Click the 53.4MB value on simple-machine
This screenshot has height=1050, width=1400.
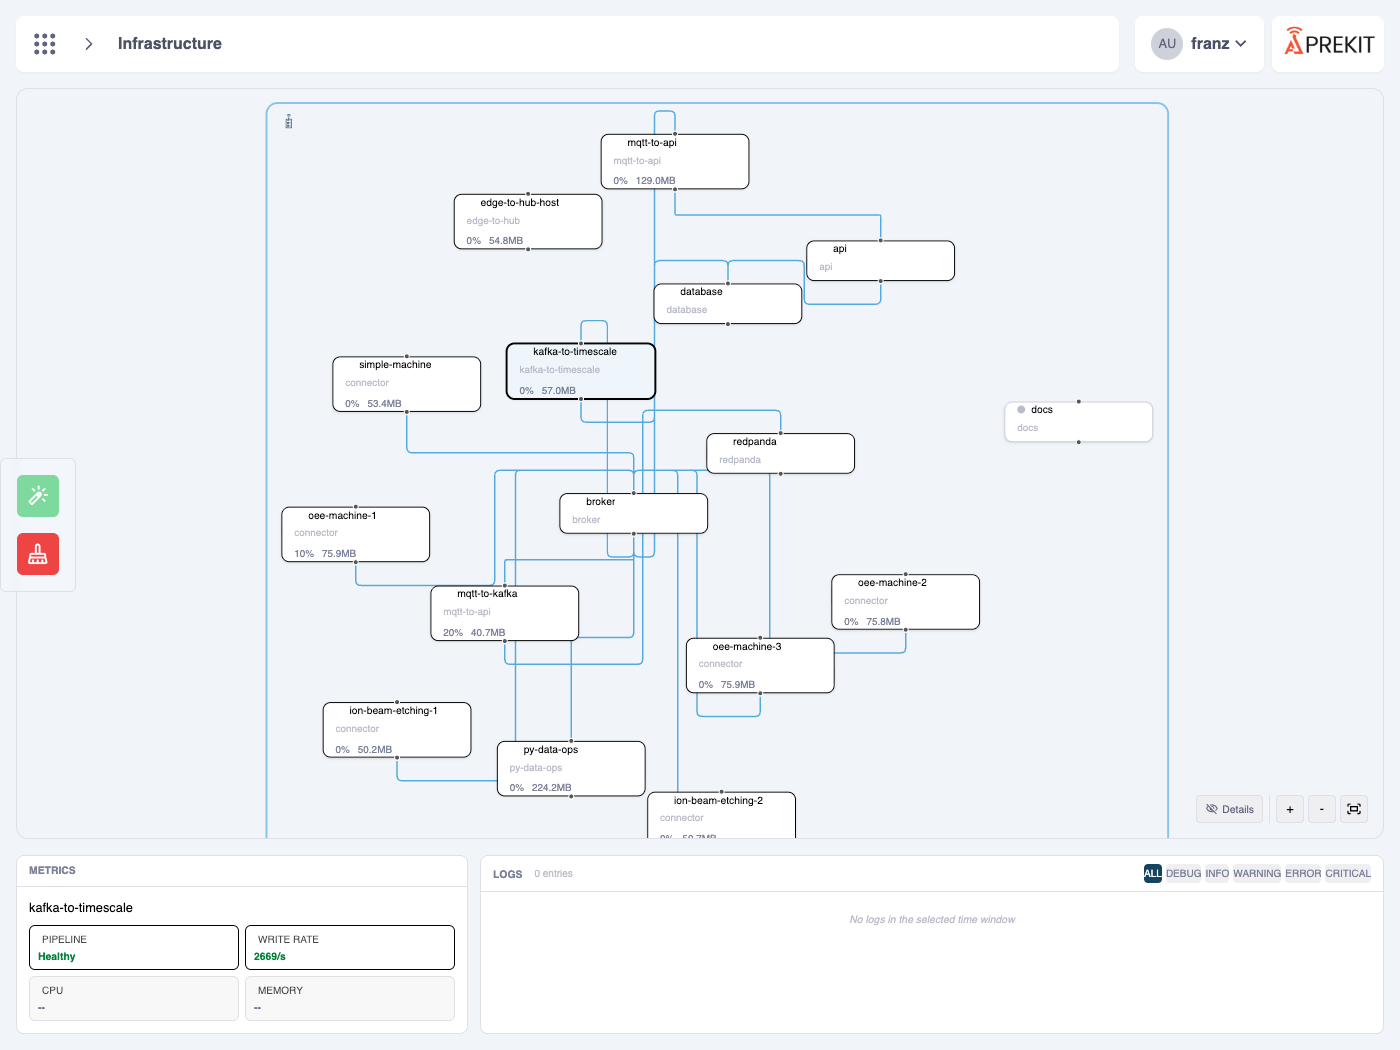[x=384, y=404]
